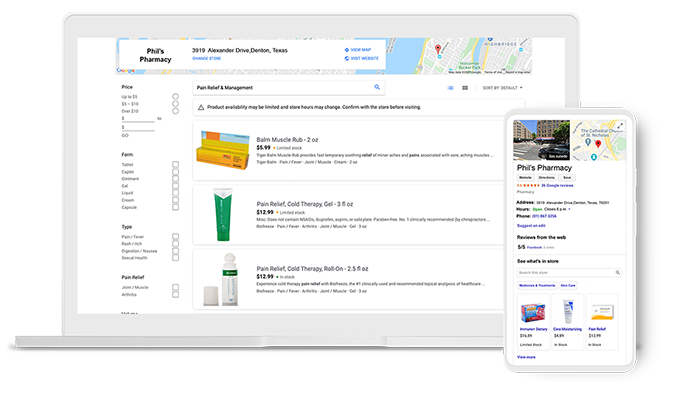Screen dimensions: 700x407
Task: Check the Sexual Health filter
Action: [x=175, y=257]
